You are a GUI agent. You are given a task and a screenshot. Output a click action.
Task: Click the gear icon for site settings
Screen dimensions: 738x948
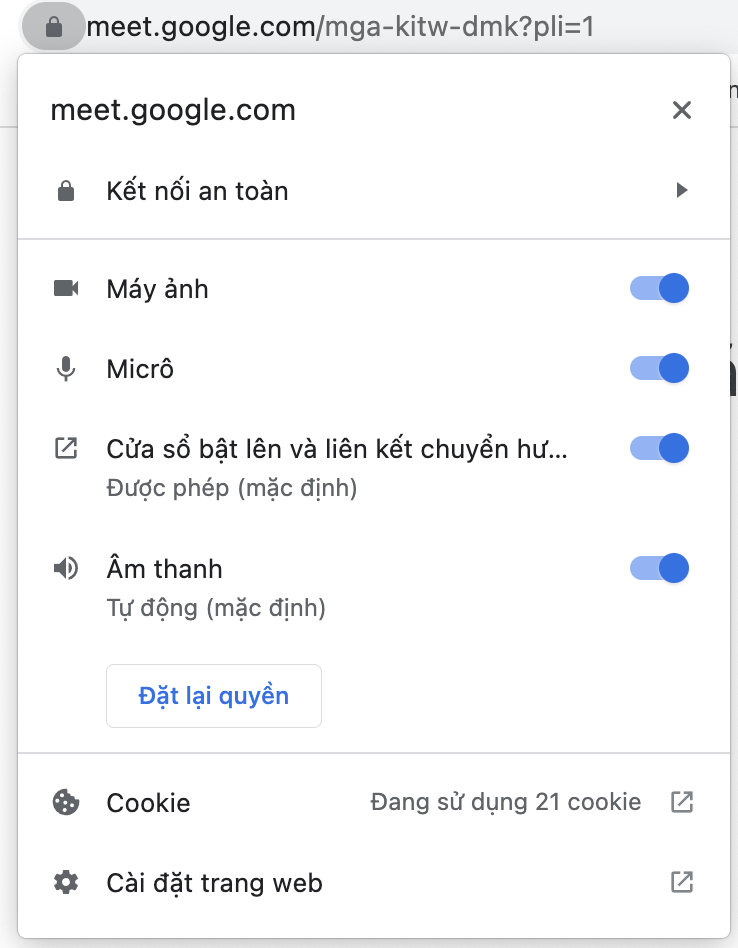66,882
